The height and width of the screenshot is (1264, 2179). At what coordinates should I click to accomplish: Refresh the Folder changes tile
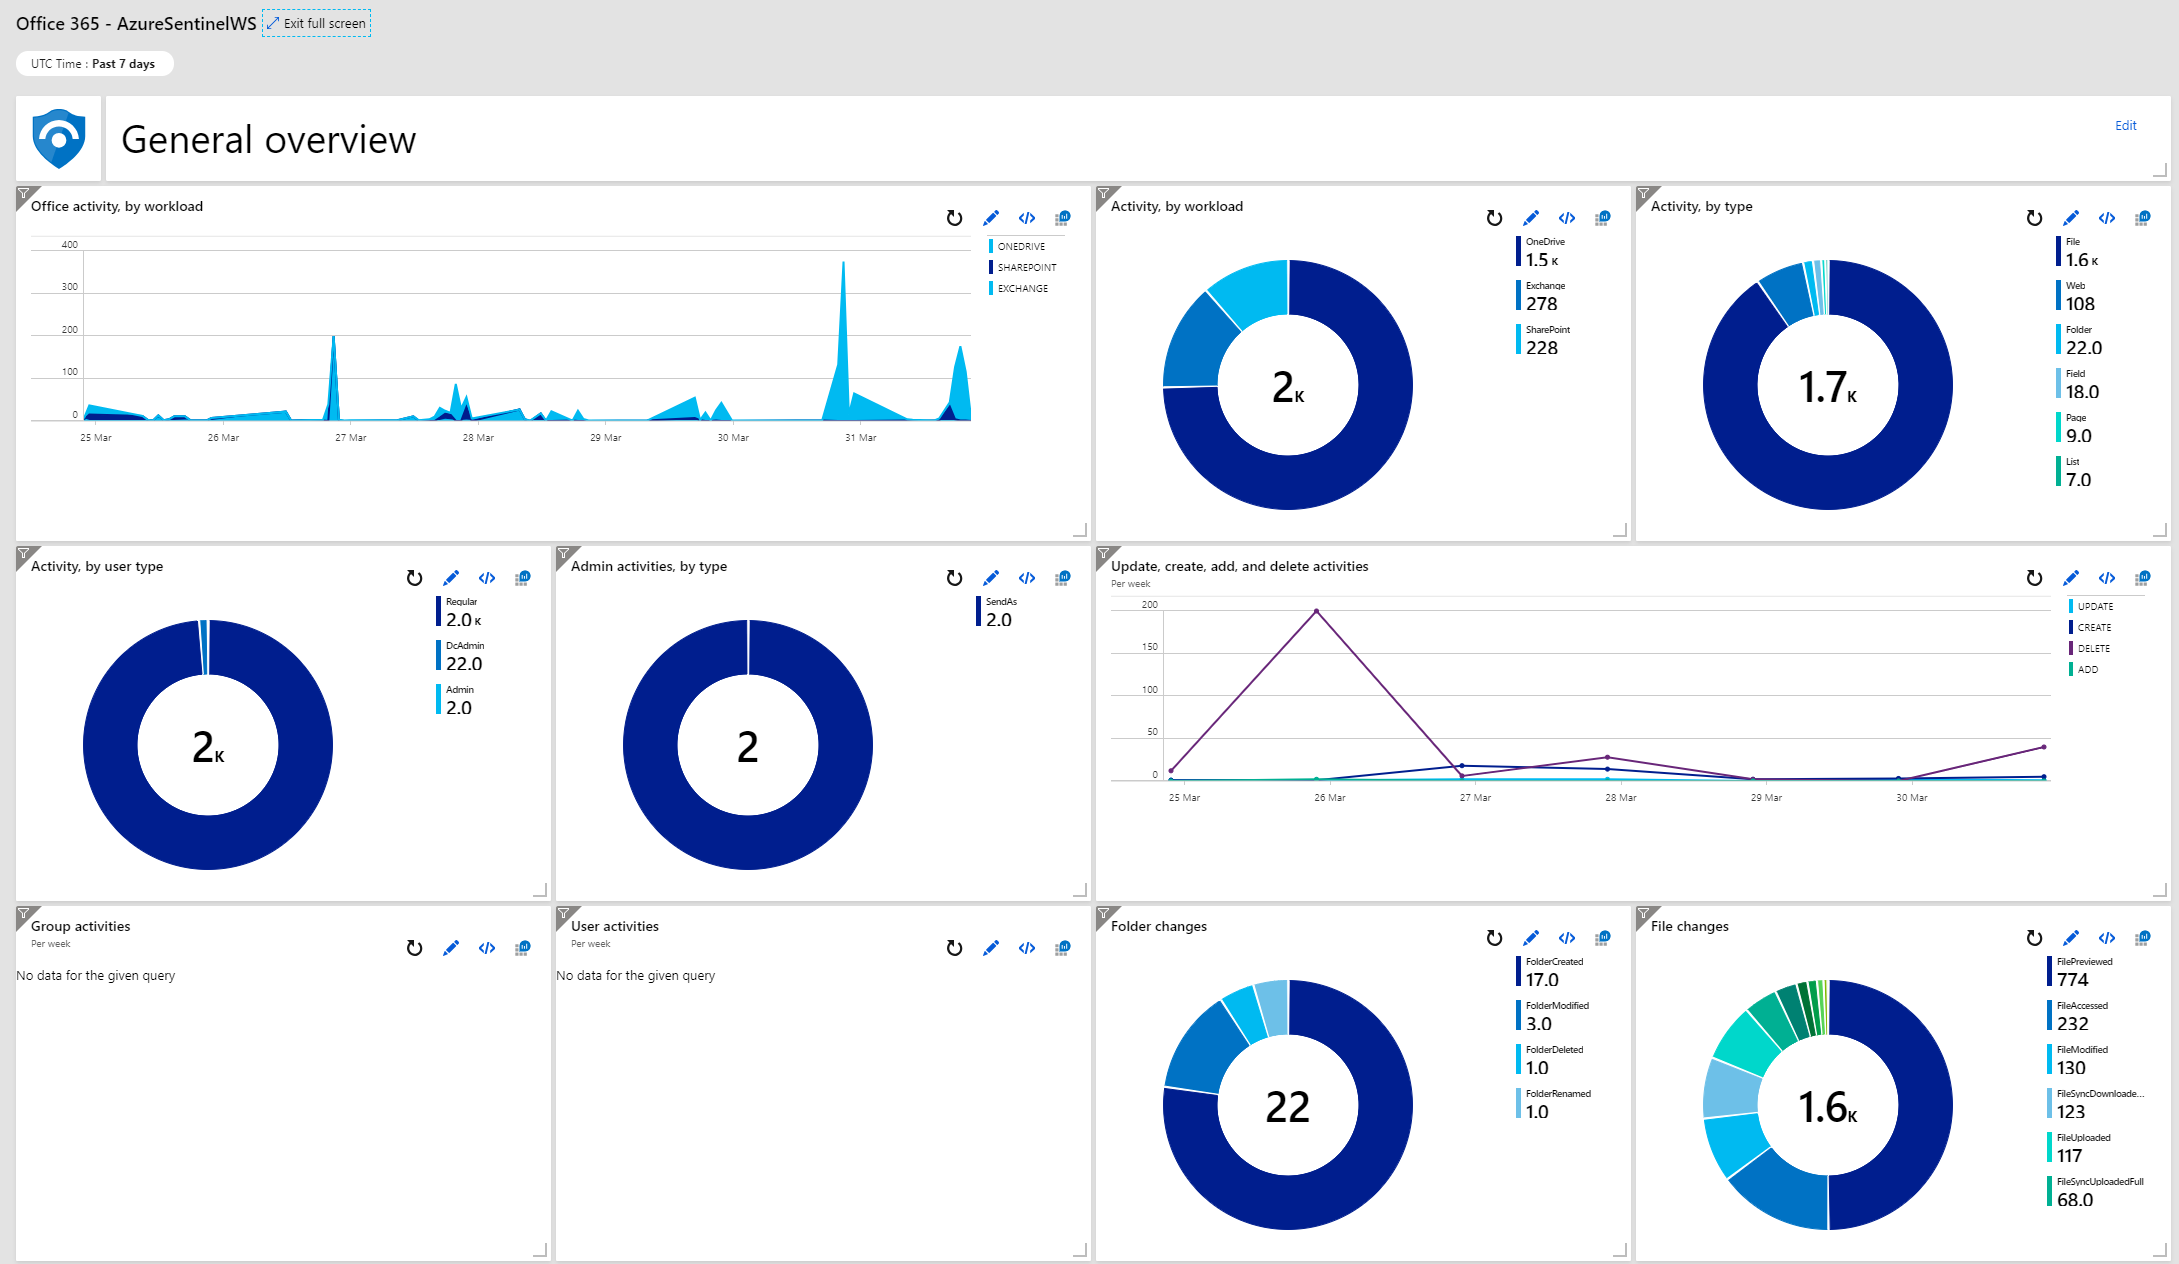(1494, 938)
